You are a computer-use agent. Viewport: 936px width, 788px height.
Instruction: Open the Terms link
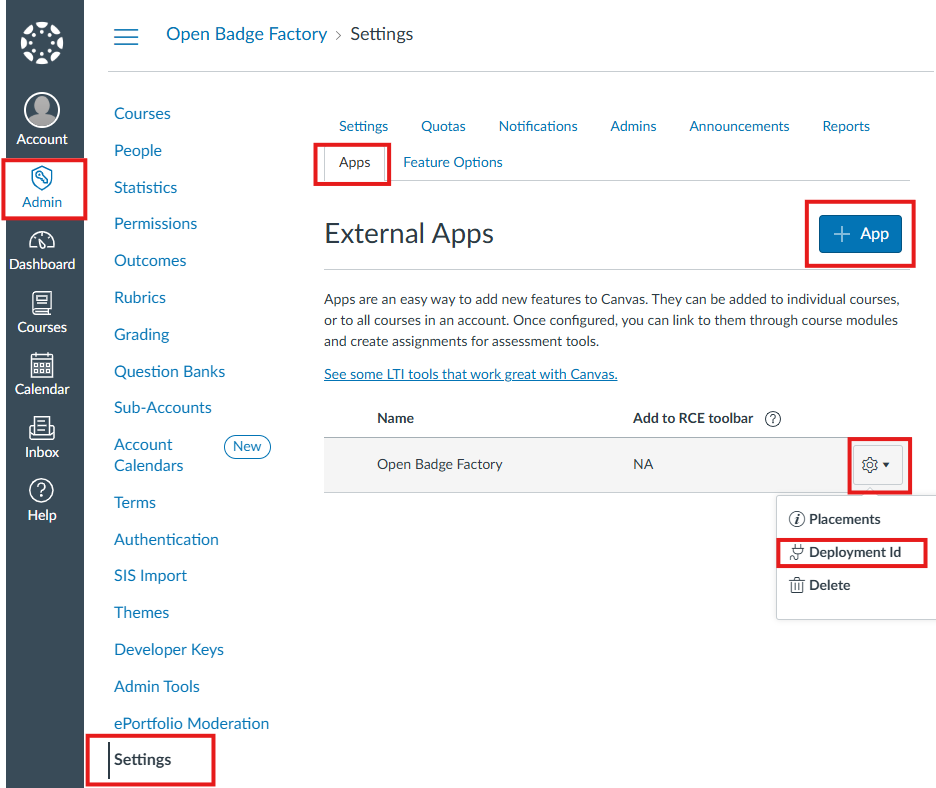135,503
